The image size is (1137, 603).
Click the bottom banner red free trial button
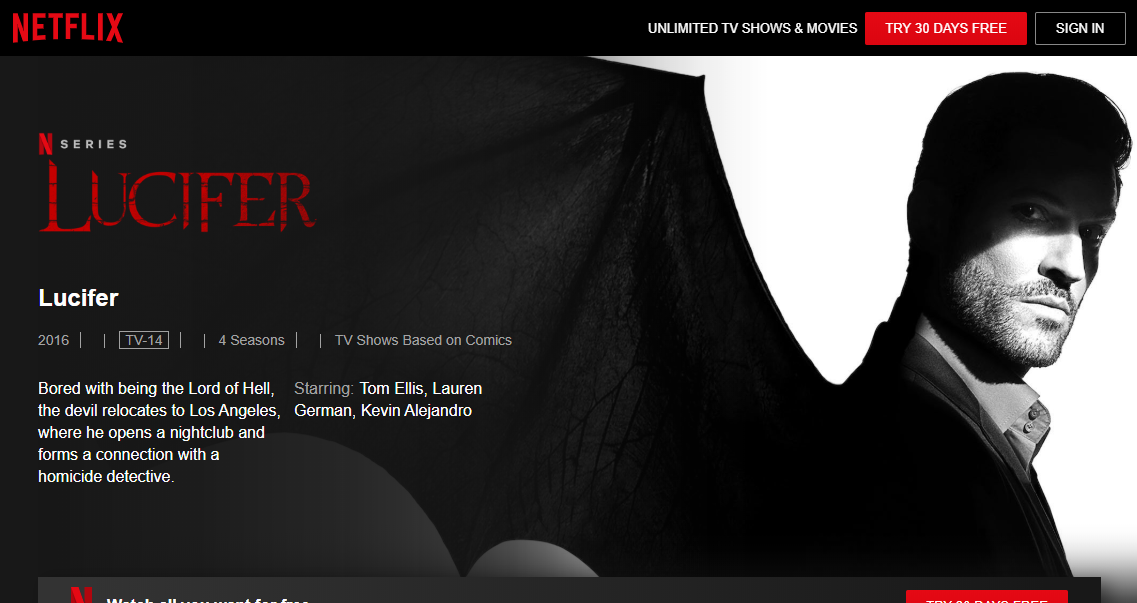[x=986, y=597]
